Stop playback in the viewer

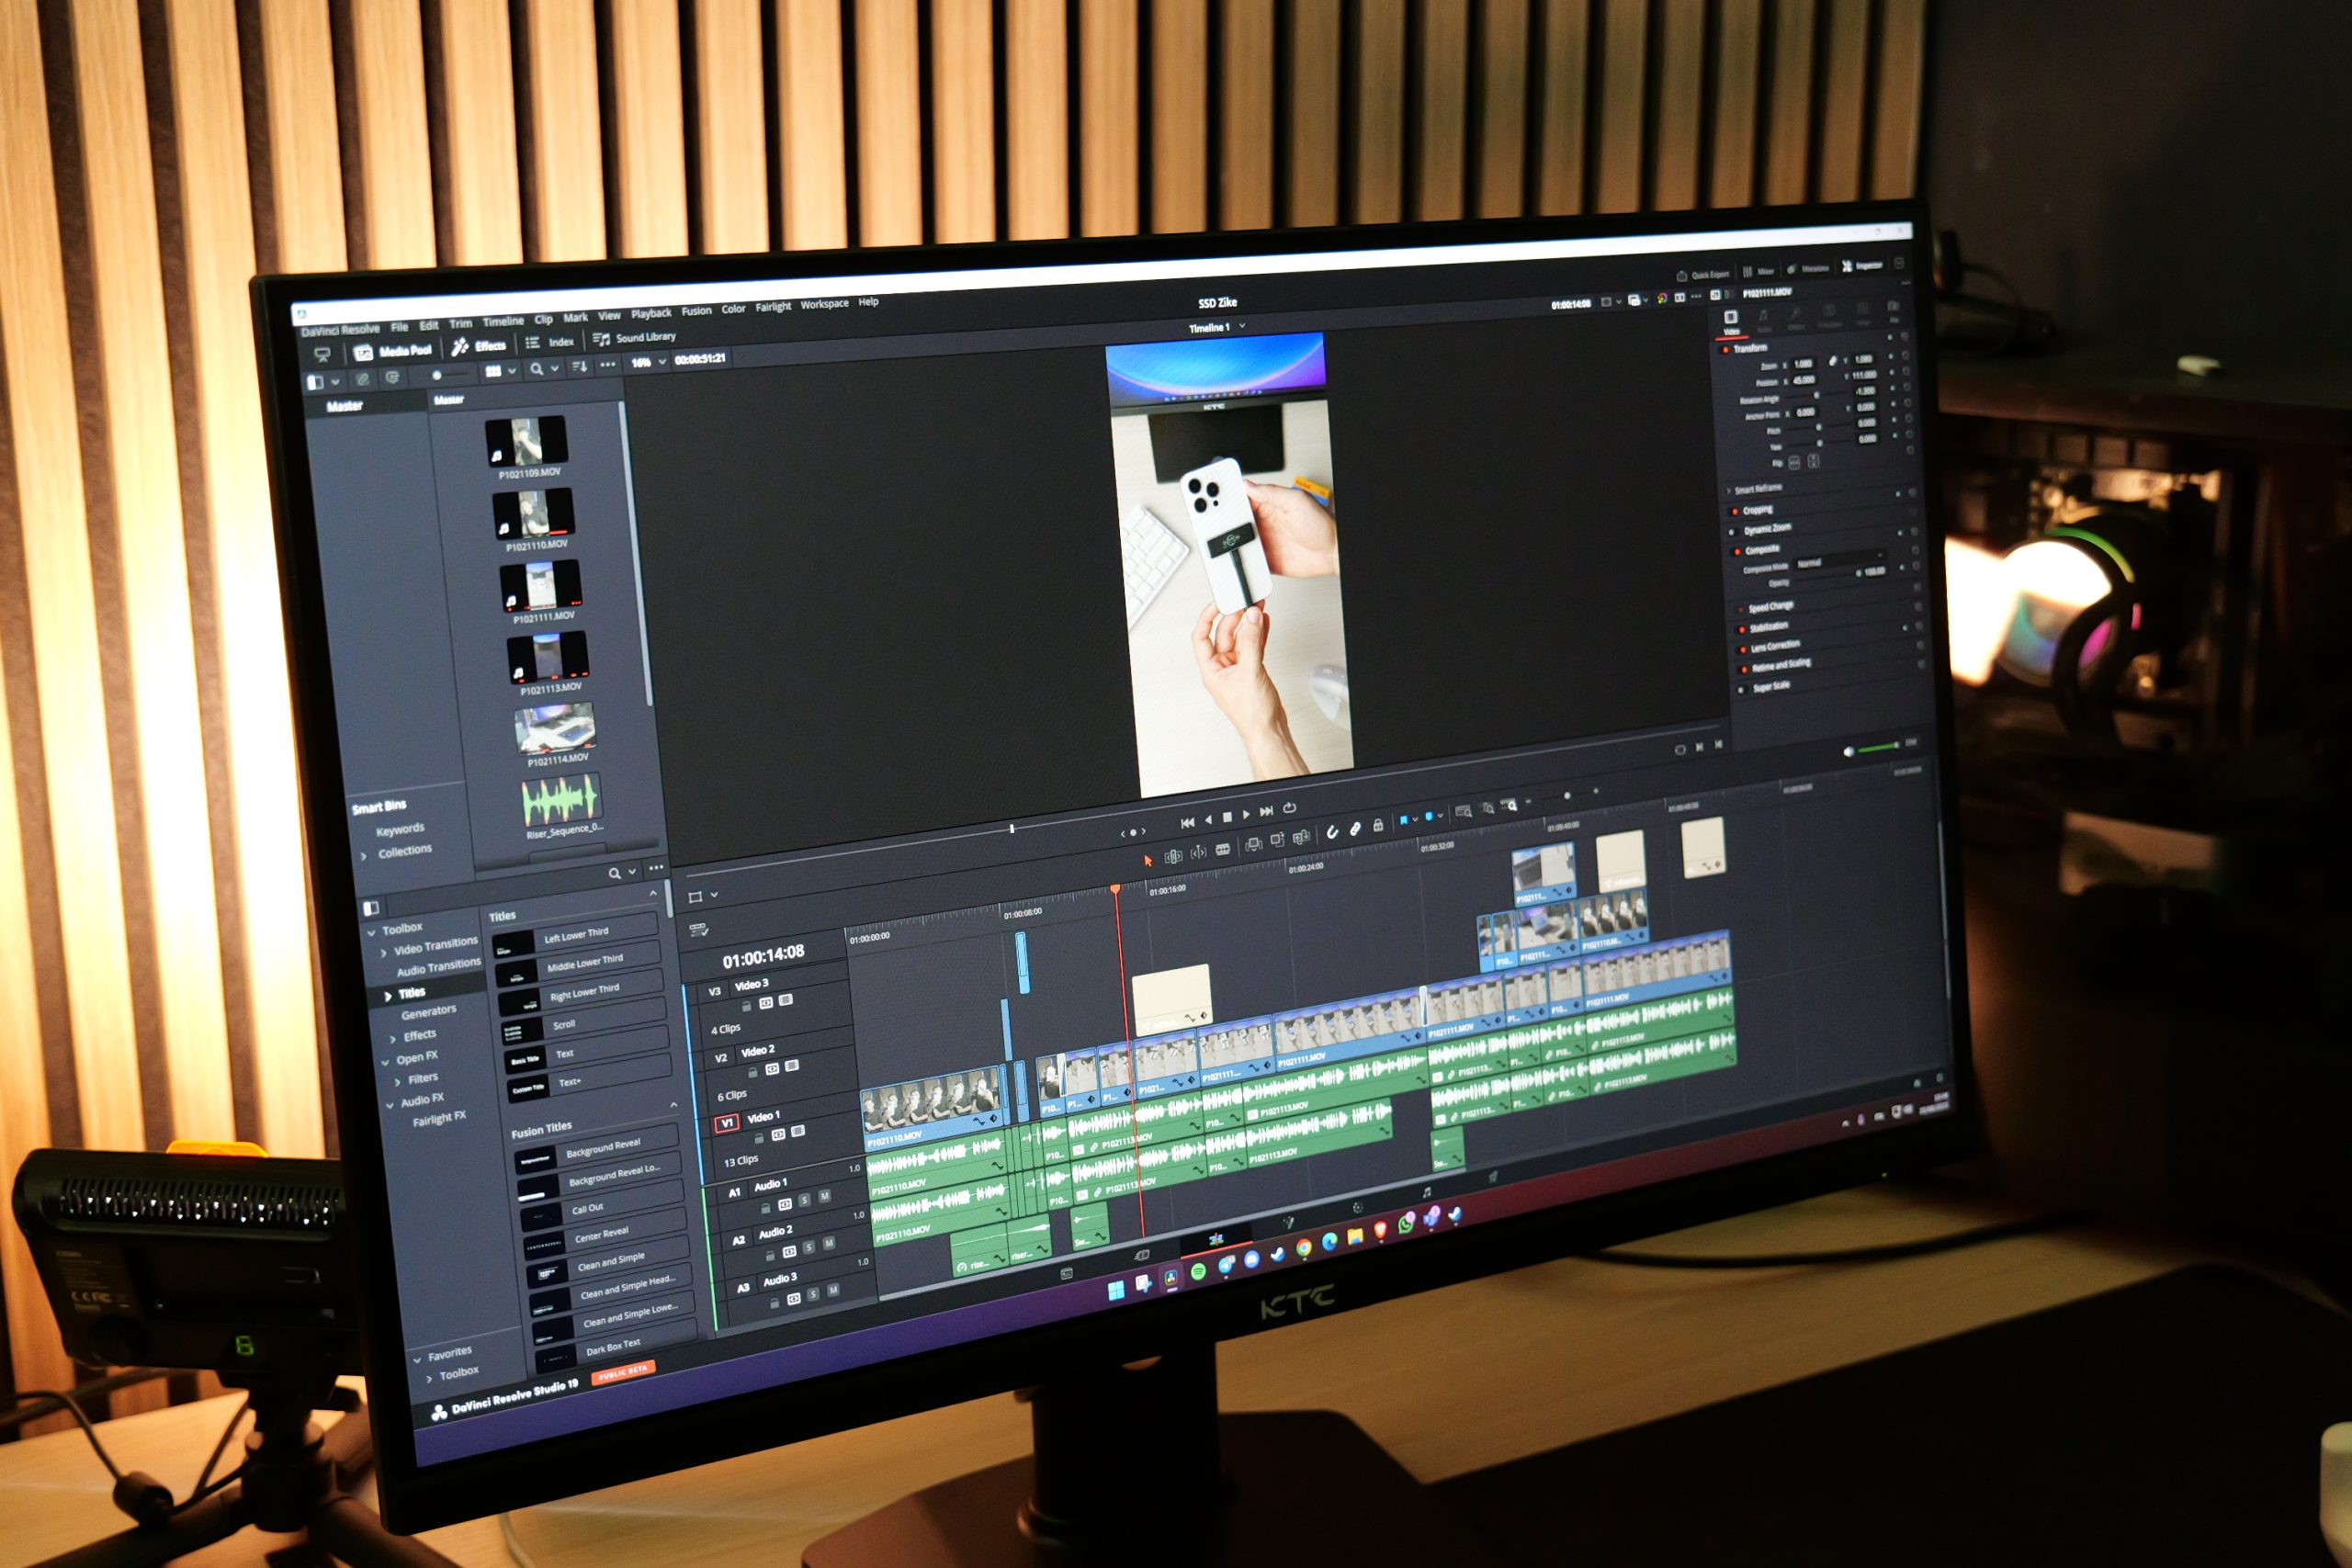[1227, 817]
